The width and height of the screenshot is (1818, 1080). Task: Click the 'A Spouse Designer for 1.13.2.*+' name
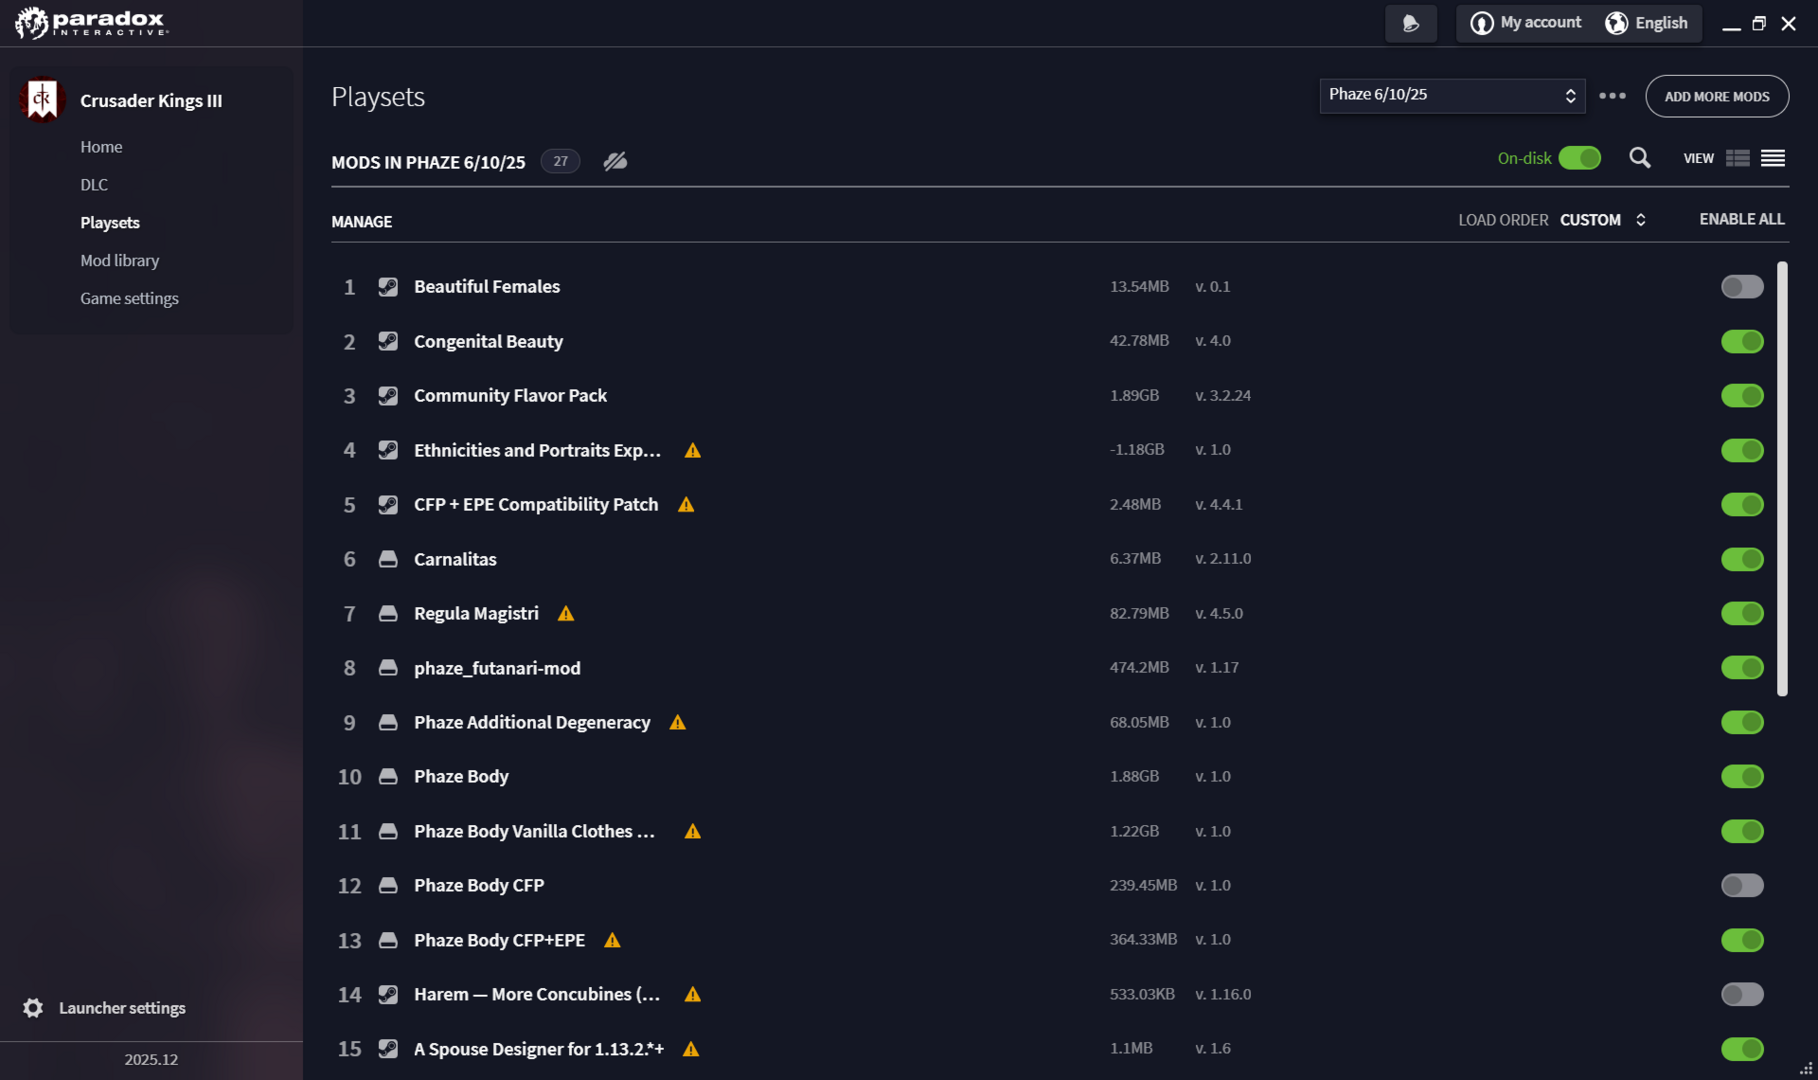(x=539, y=1049)
